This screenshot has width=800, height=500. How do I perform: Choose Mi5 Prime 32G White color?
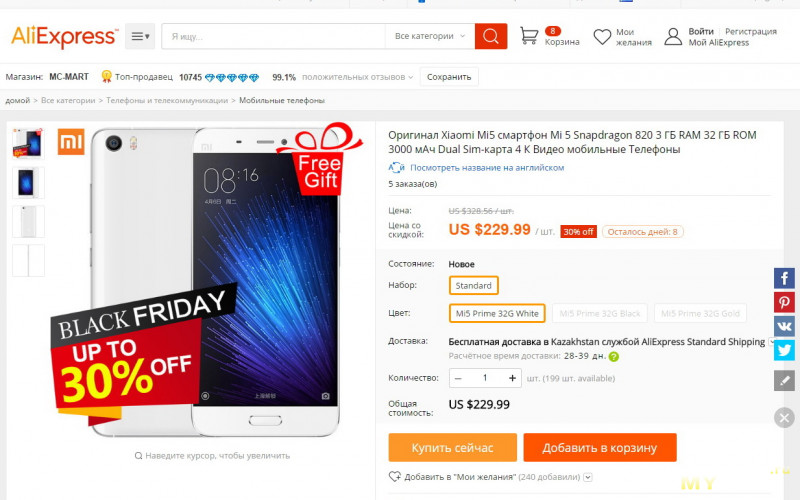(x=497, y=313)
